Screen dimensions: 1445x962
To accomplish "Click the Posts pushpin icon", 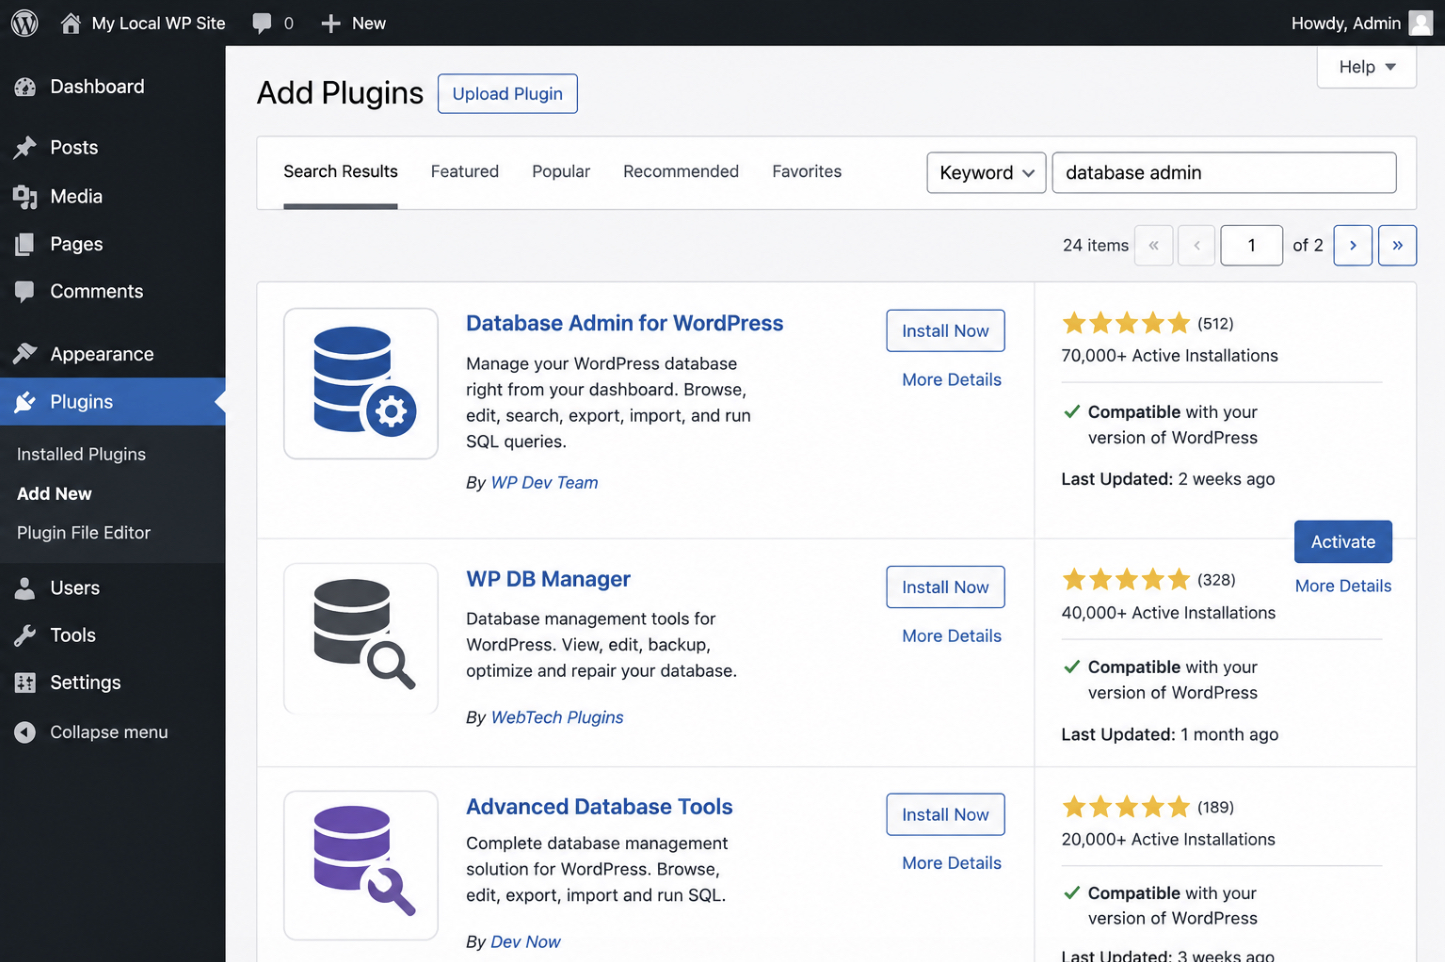I will 25,148.
